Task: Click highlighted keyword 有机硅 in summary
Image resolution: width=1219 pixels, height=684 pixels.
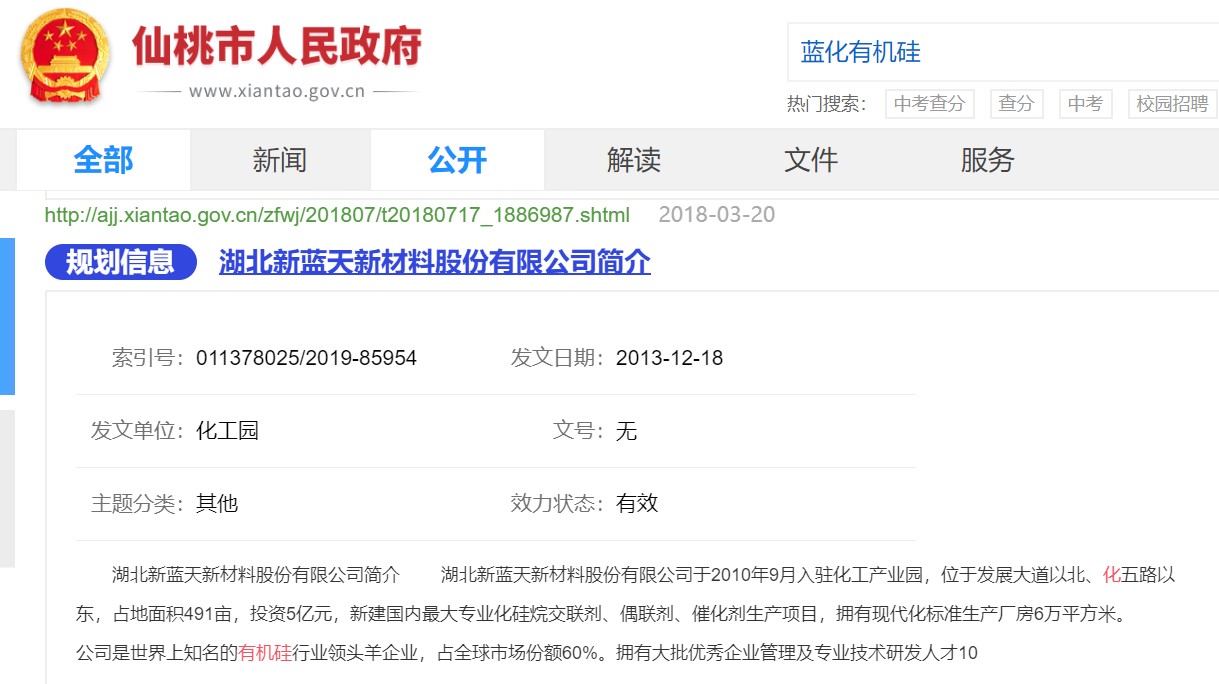Action: pos(265,654)
